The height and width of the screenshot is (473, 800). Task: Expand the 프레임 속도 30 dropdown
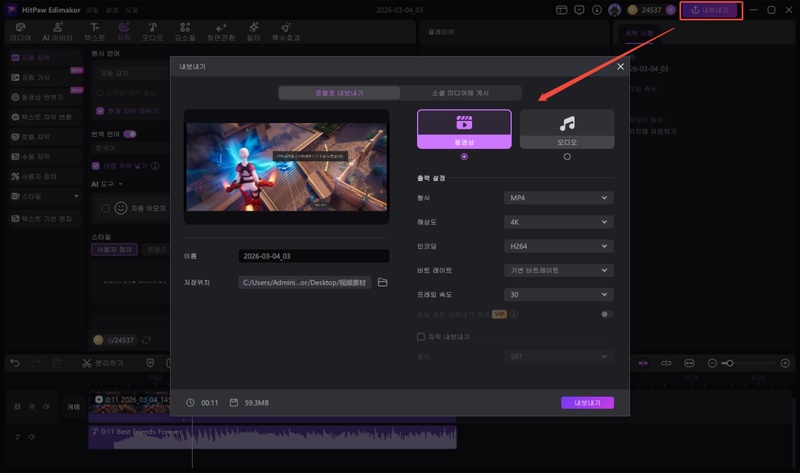[558, 294]
